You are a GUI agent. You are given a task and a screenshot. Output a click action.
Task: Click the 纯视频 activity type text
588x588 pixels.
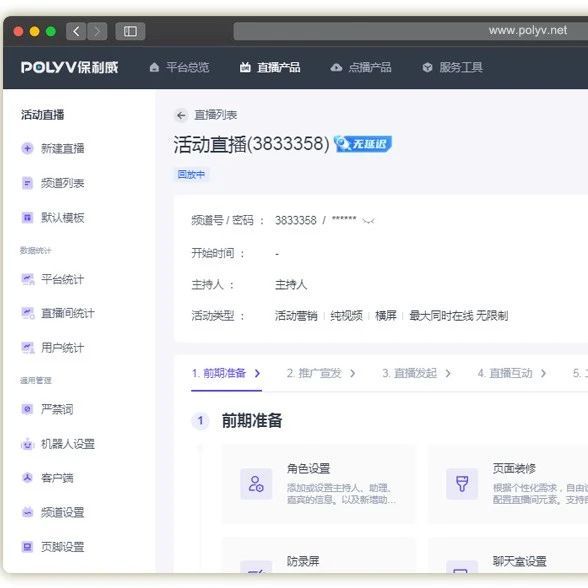pyautogui.click(x=346, y=316)
